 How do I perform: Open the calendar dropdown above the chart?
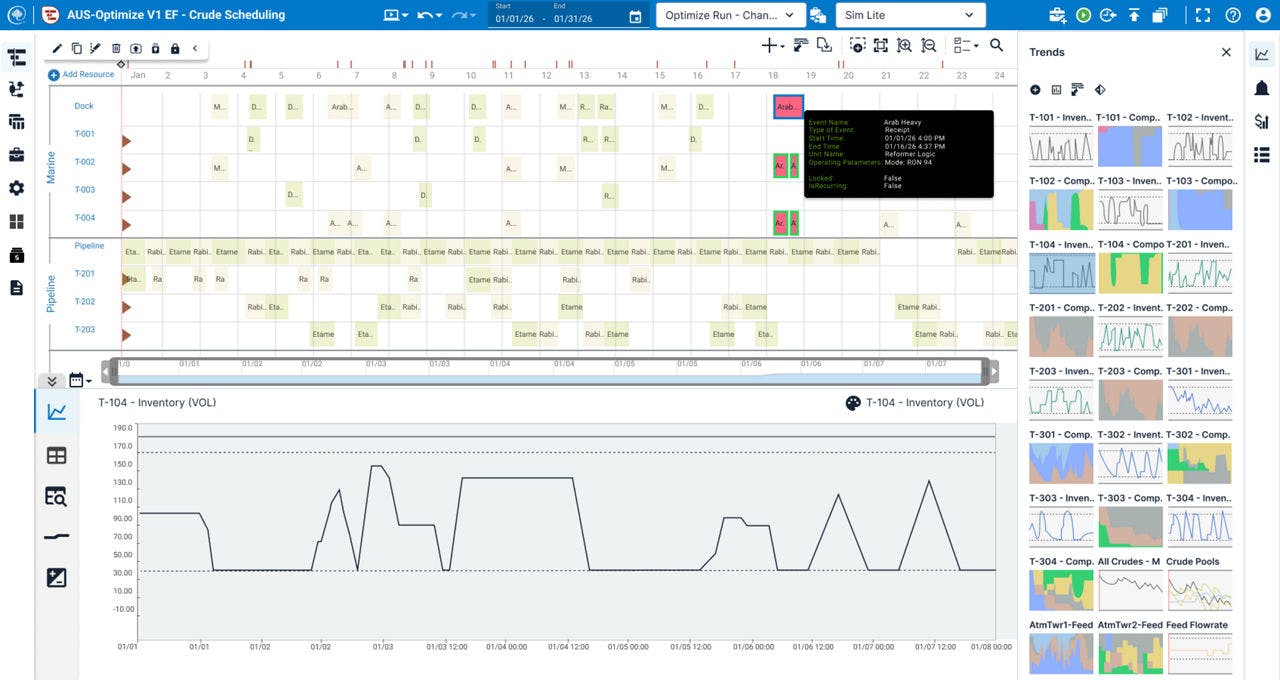(x=80, y=380)
